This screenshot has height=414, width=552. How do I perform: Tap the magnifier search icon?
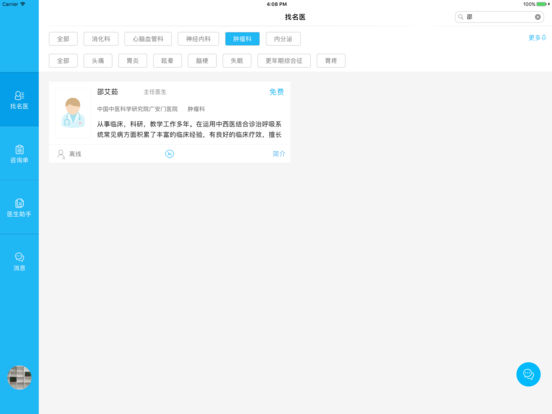click(460, 17)
